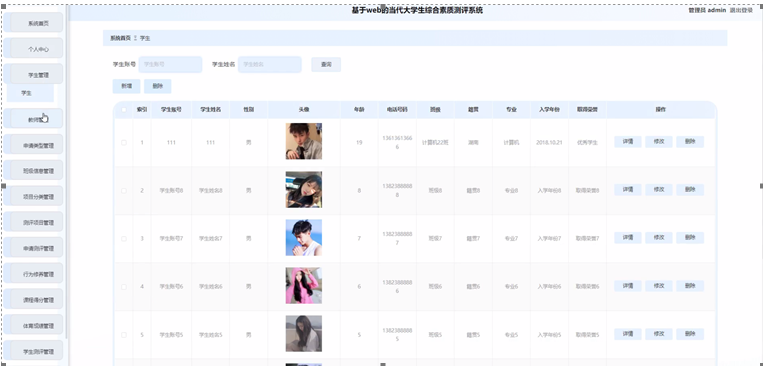This screenshot has height=366, width=763.
Task: Click the 查询 search button
Action: pyautogui.click(x=326, y=64)
